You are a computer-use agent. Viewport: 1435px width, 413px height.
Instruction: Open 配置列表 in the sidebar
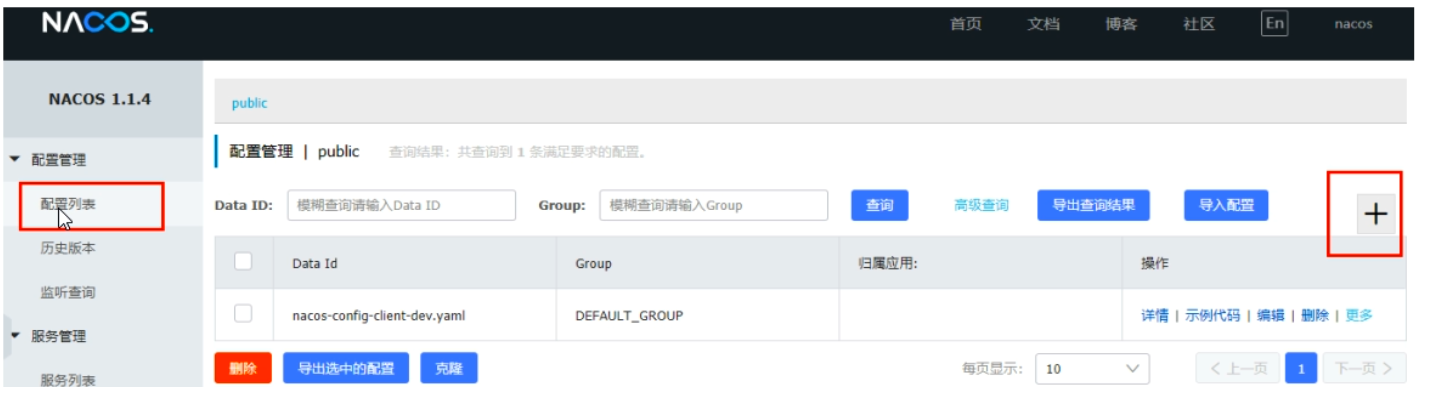[x=68, y=204]
